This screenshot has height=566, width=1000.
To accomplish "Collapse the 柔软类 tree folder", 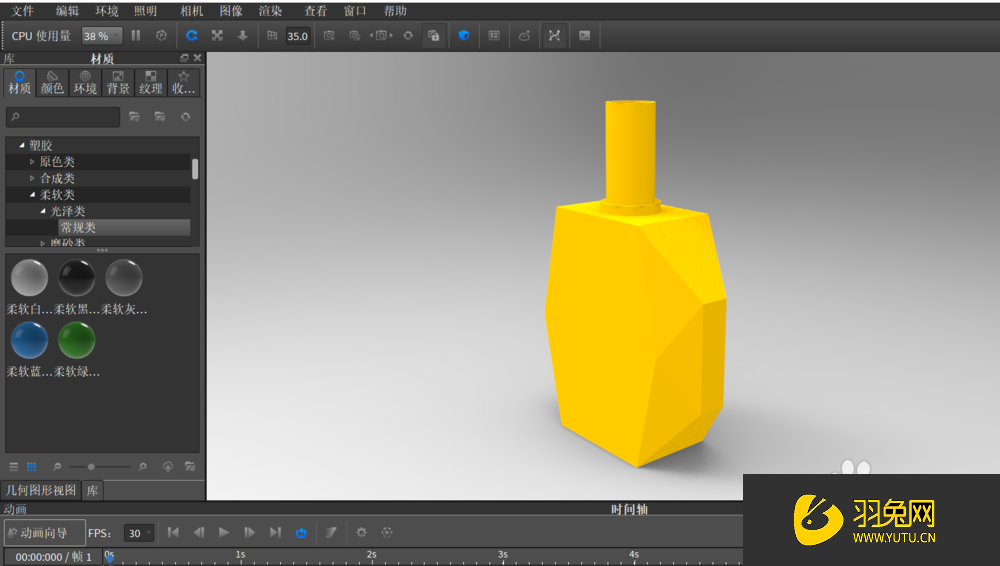I will pos(32,195).
